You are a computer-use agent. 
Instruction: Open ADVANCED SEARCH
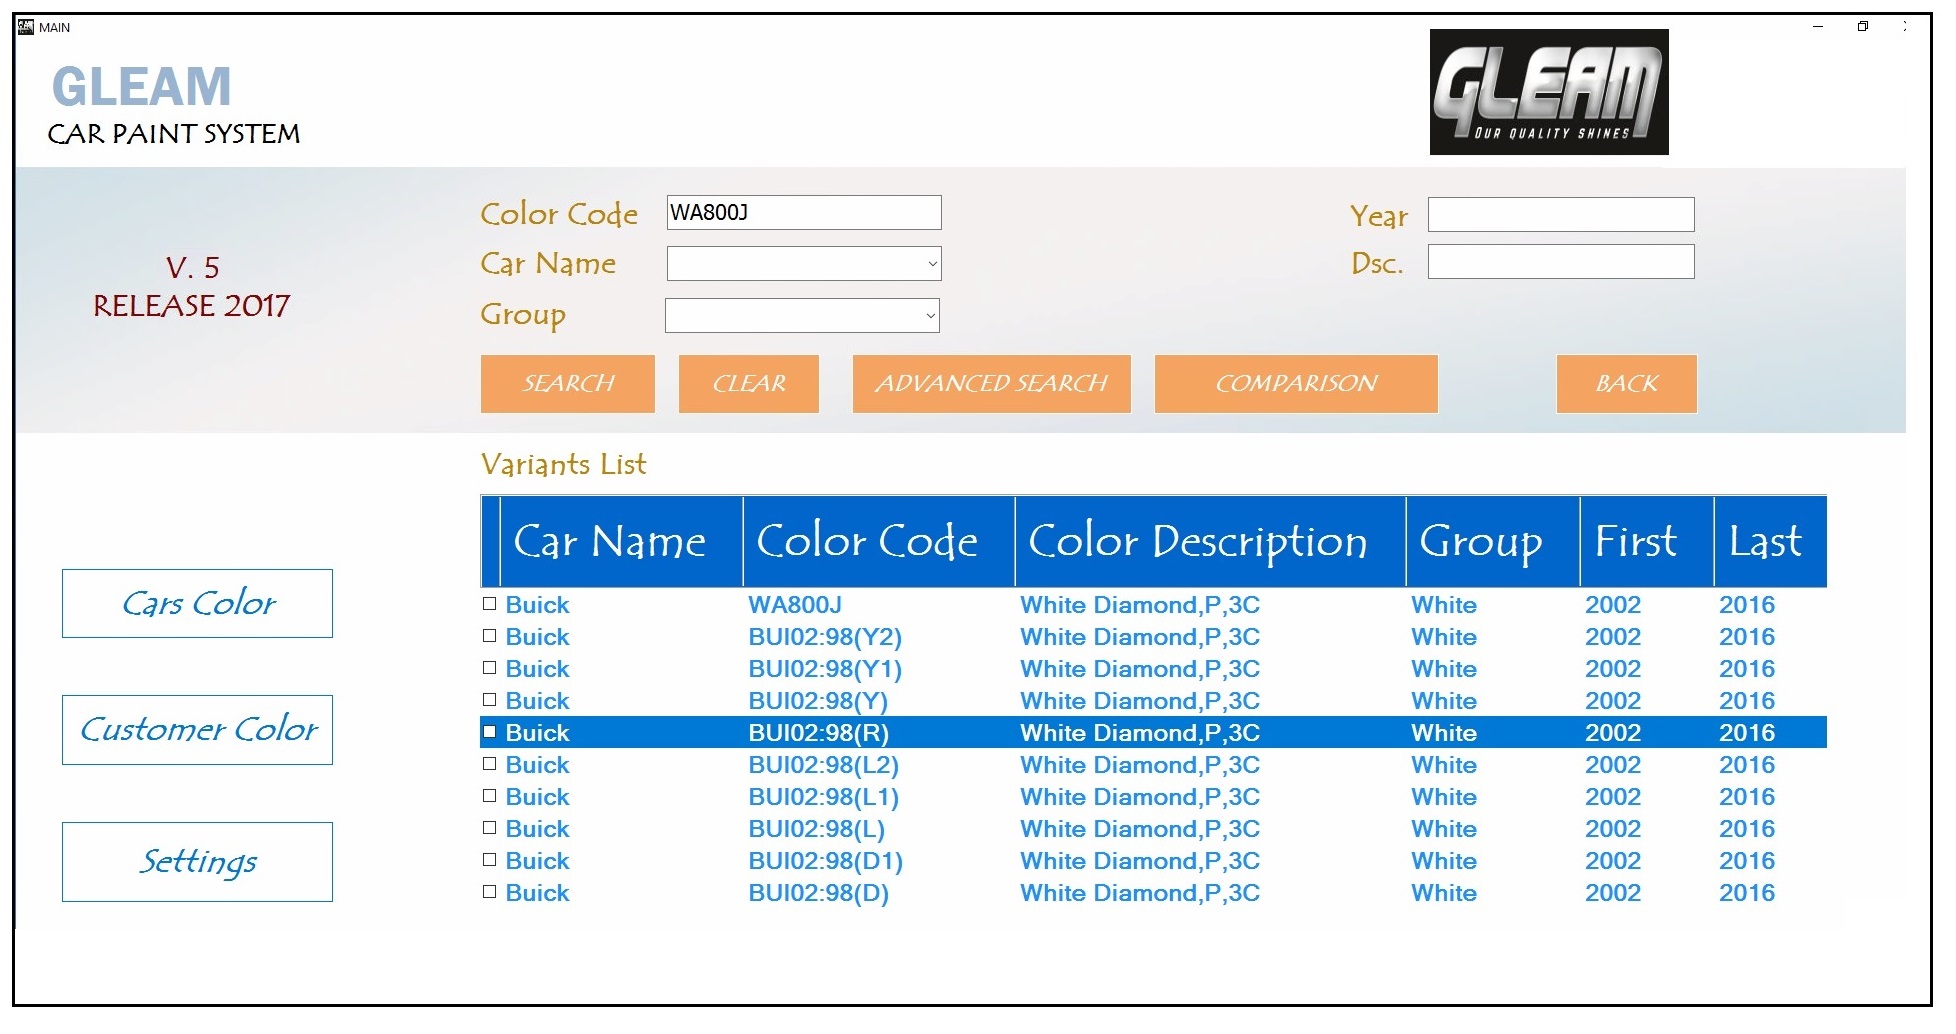[992, 384]
